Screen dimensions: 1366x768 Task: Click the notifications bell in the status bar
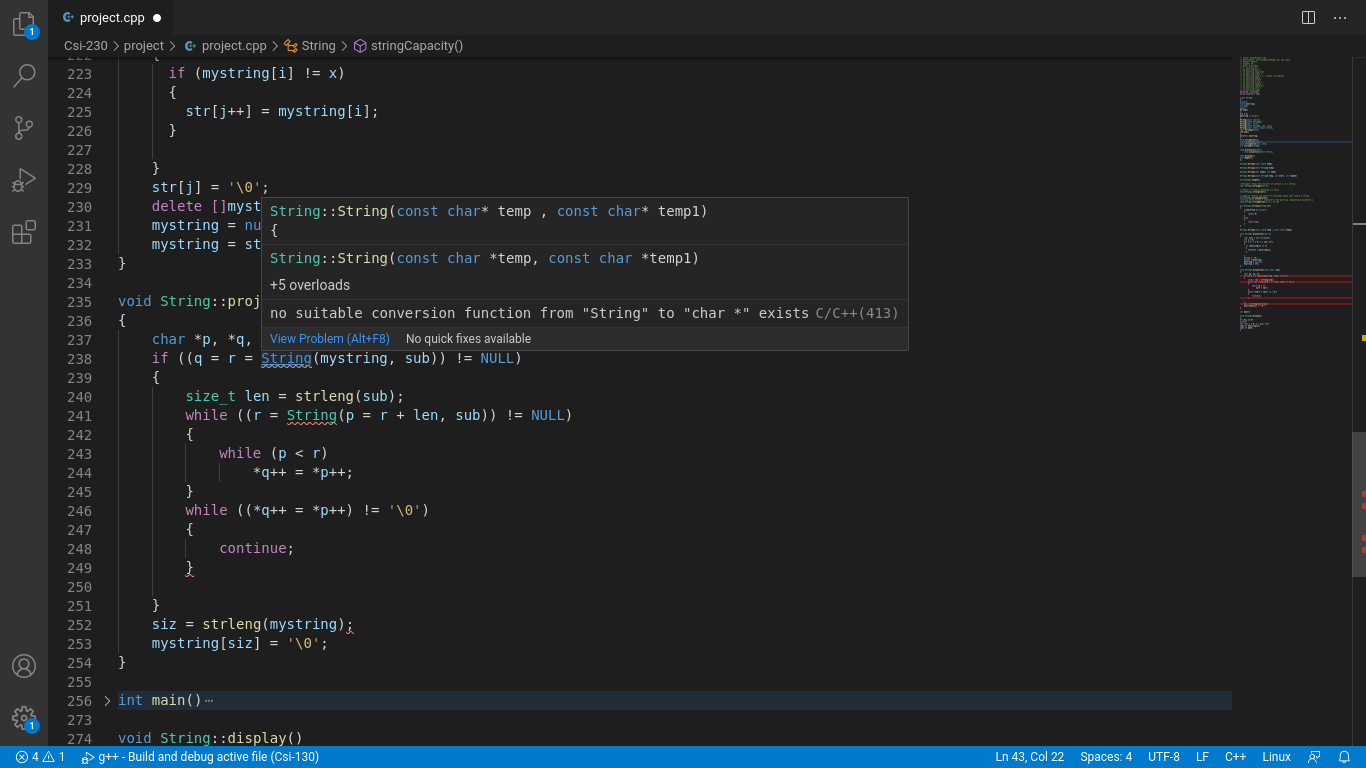click(1344, 757)
